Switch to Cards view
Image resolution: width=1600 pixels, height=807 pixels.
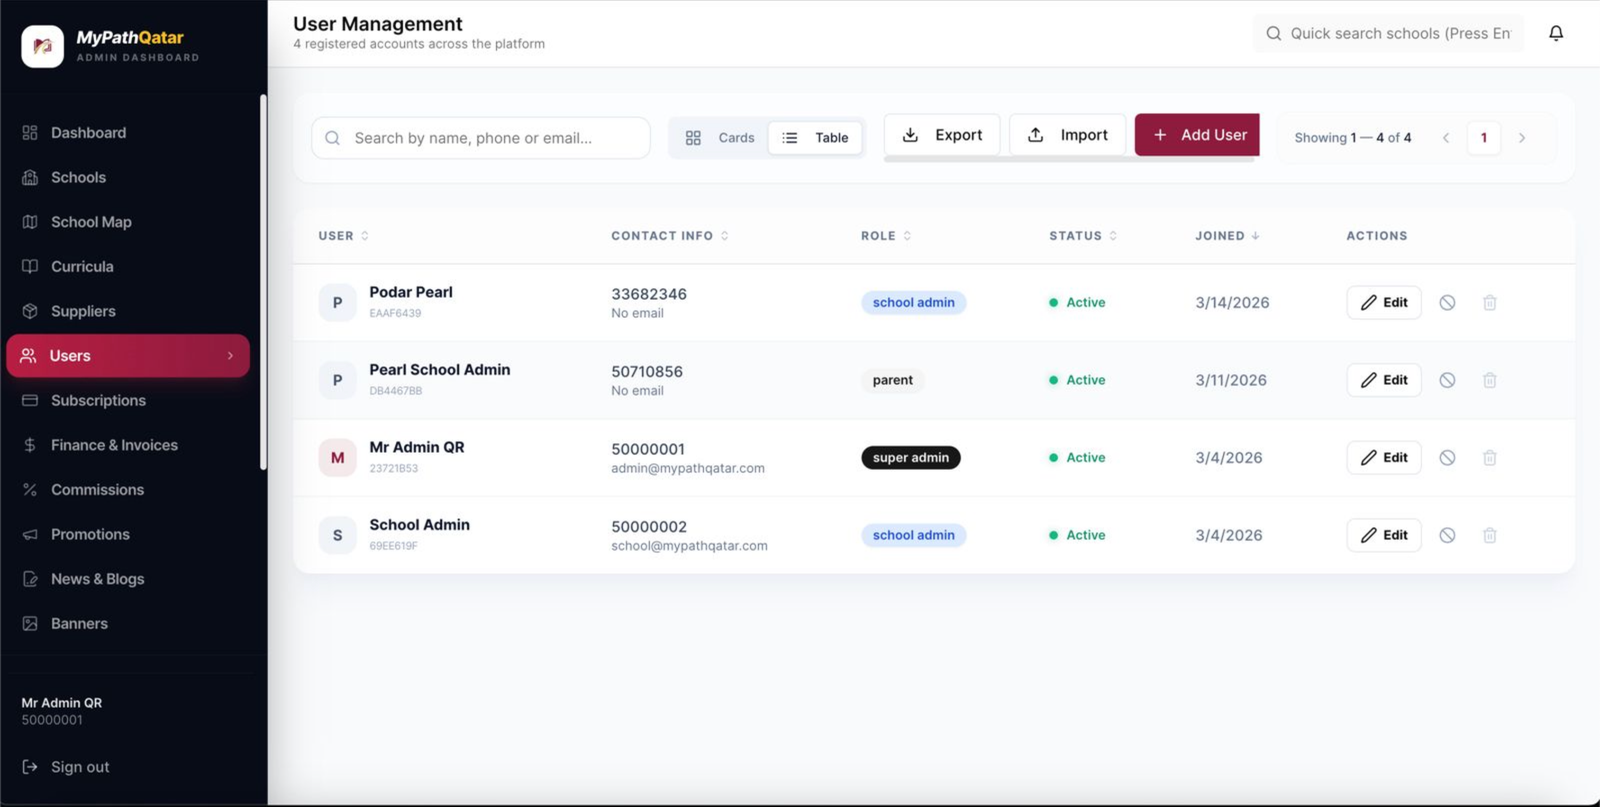click(720, 138)
